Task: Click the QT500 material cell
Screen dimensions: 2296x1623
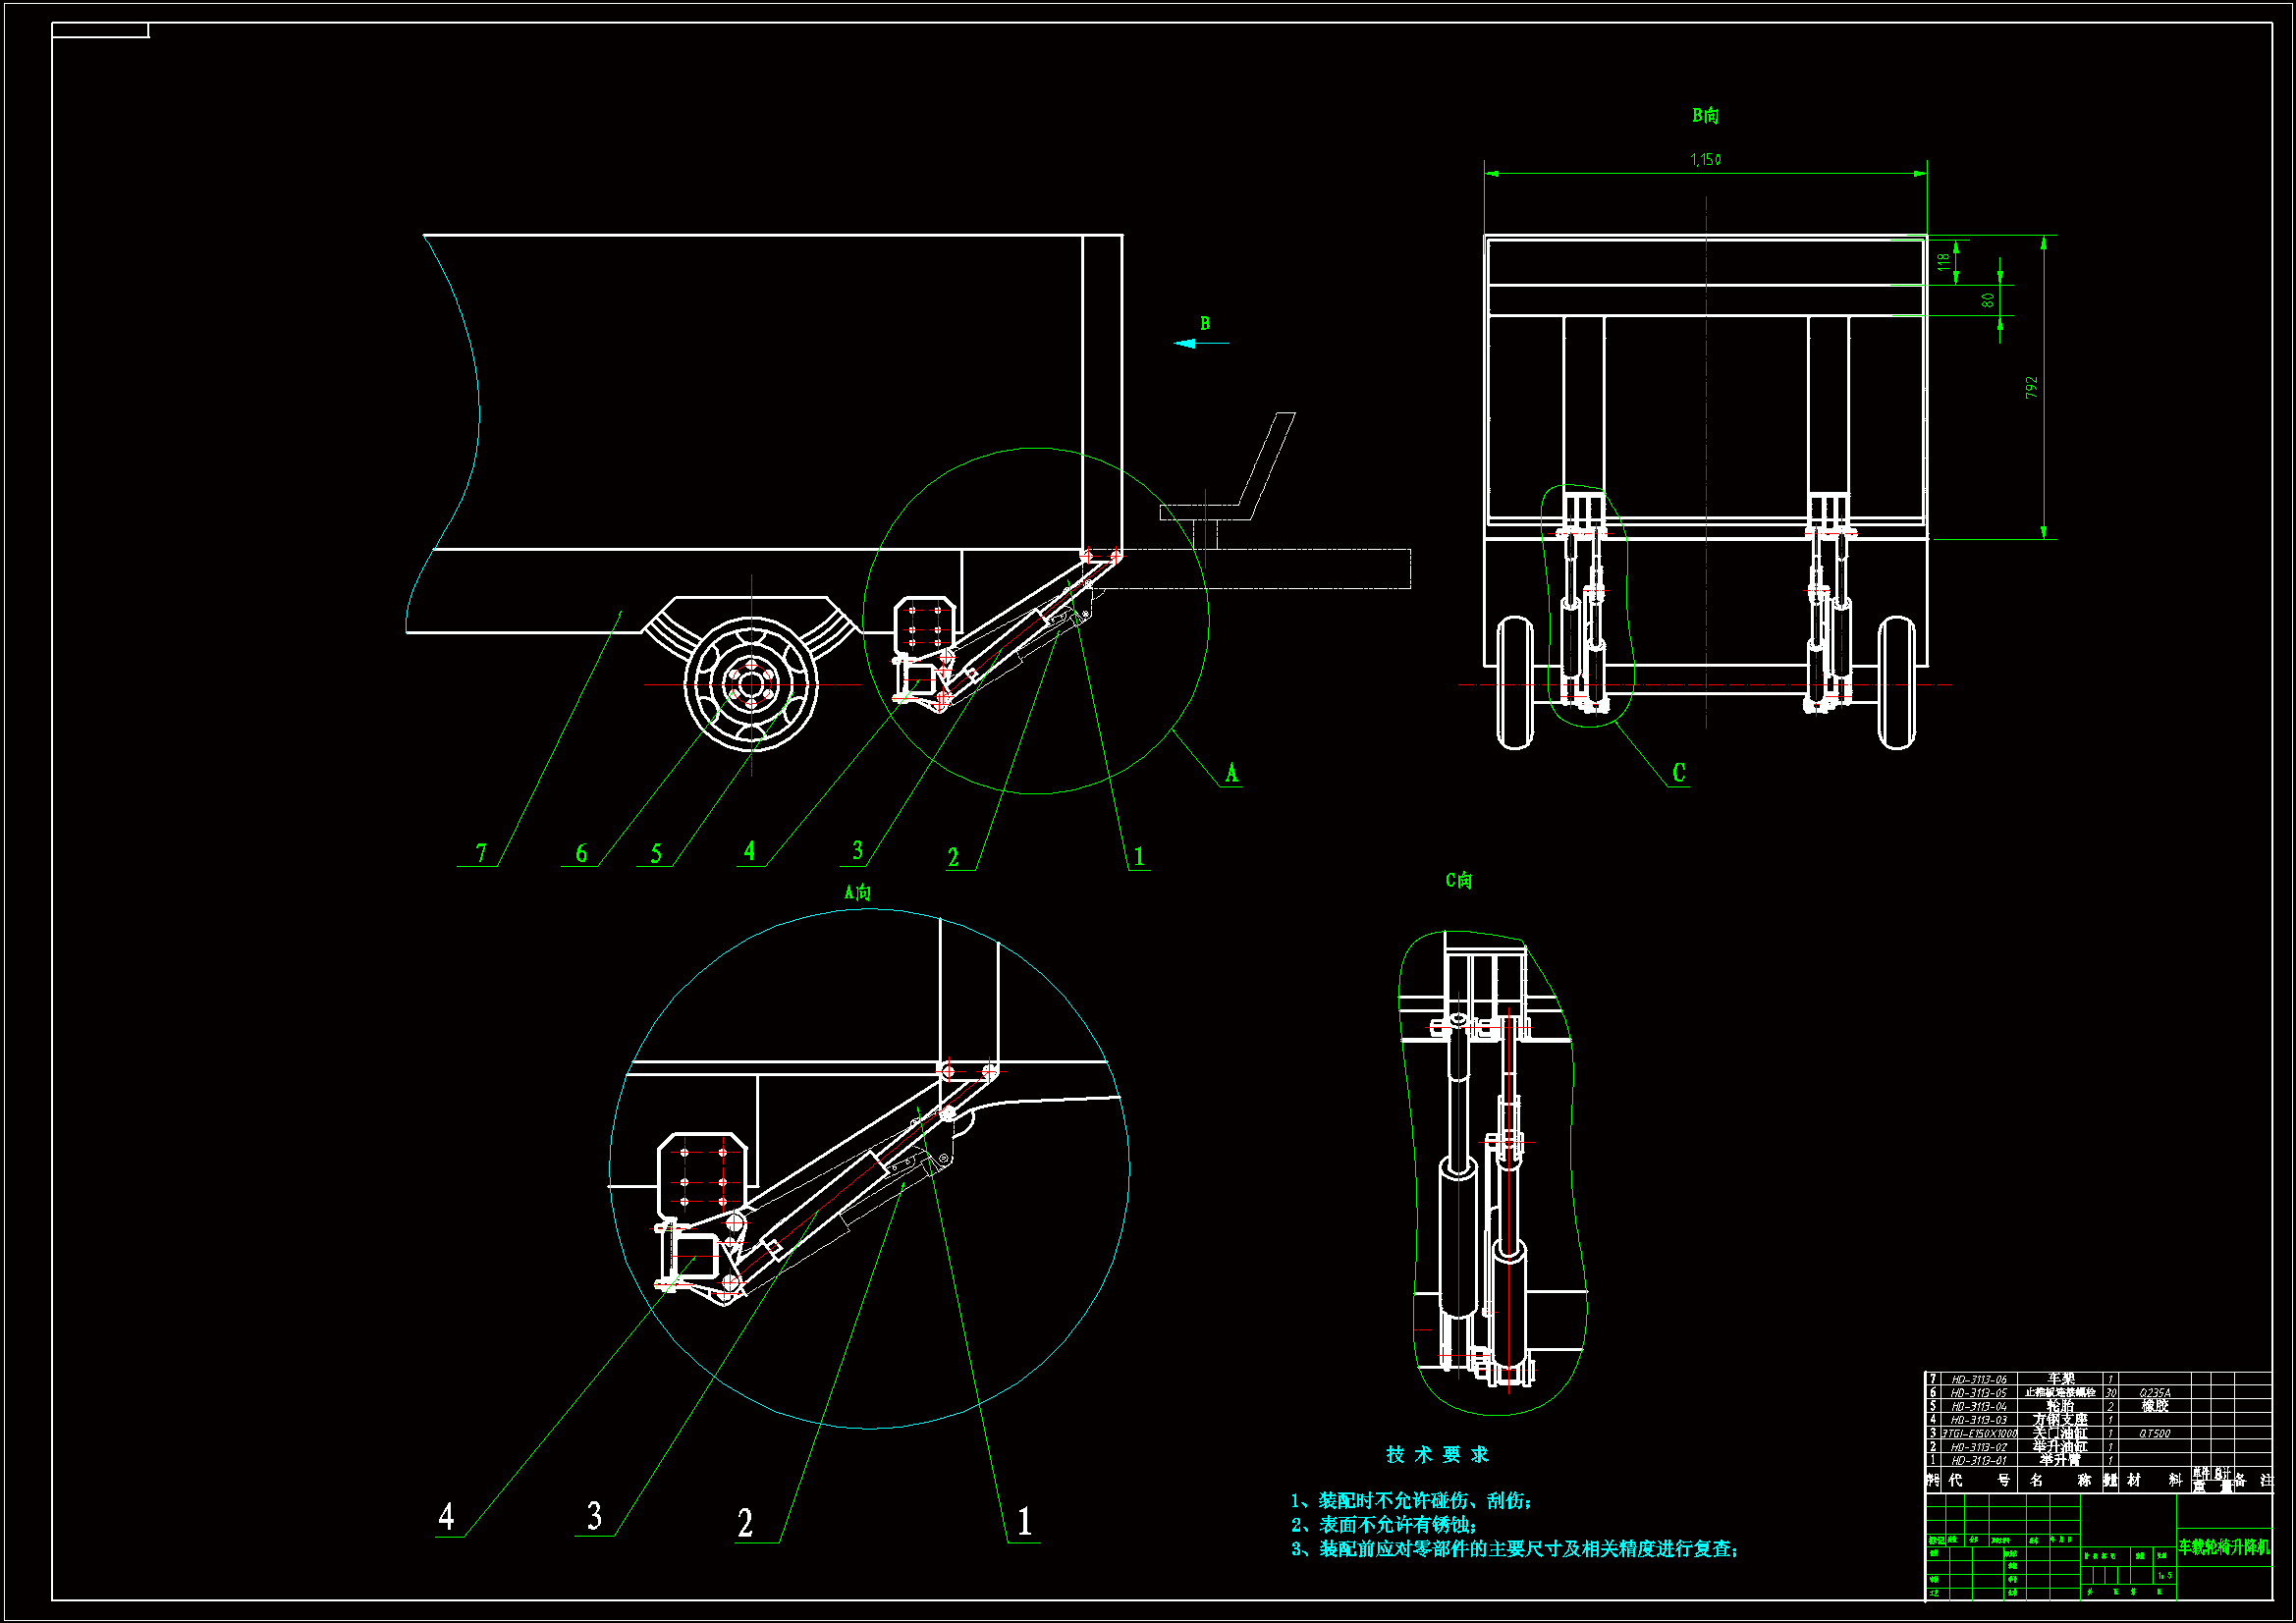Action: pyautogui.click(x=2154, y=1433)
